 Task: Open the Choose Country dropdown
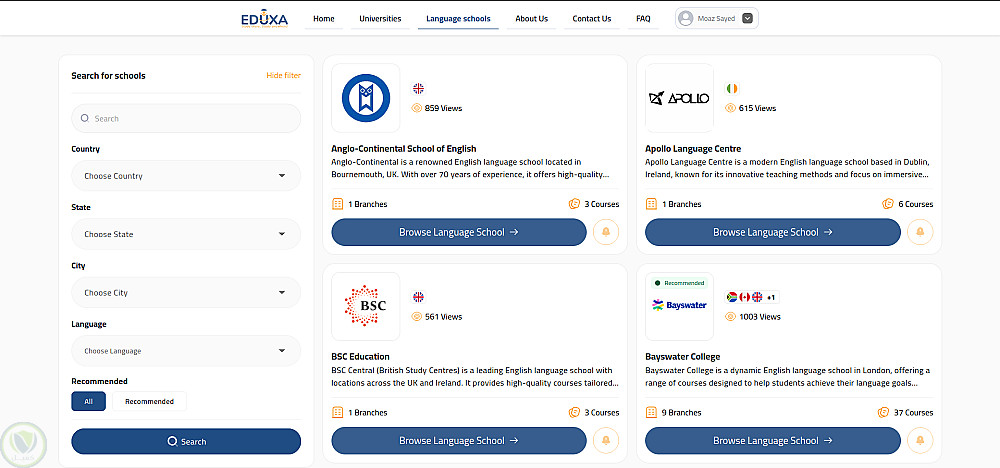pyautogui.click(x=185, y=176)
